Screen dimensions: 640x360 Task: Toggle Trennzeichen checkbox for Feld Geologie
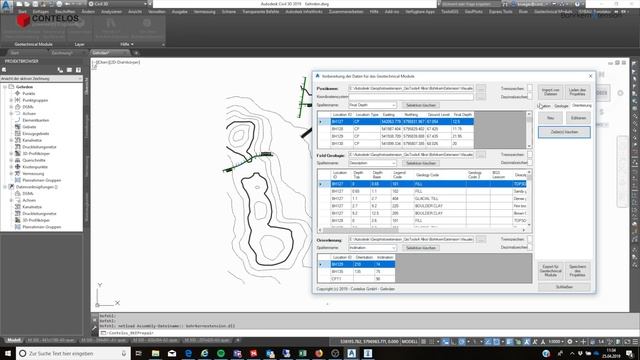coord(529,154)
